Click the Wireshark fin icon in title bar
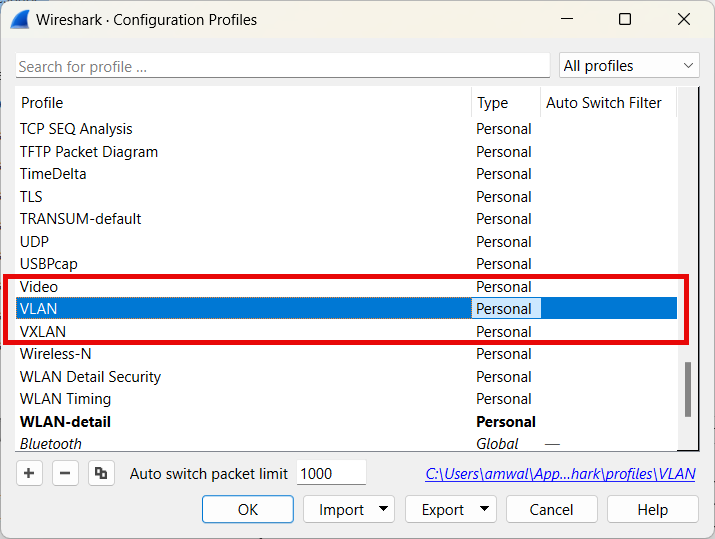The image size is (715, 539). (x=19, y=19)
